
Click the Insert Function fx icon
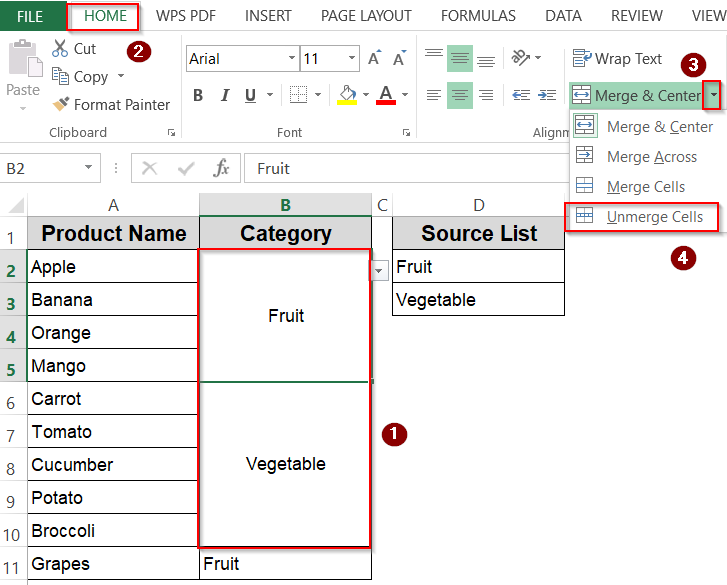pos(222,168)
